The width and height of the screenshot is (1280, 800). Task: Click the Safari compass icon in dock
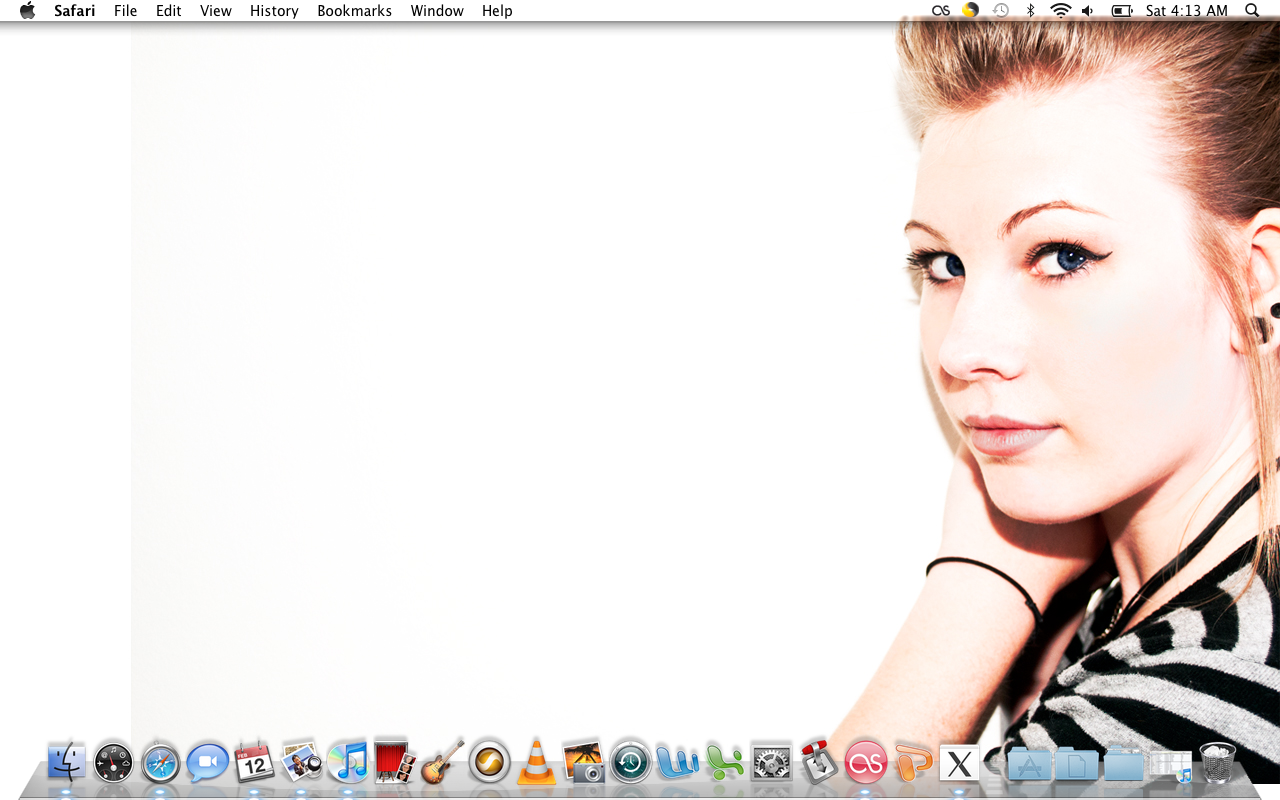[x=160, y=764]
